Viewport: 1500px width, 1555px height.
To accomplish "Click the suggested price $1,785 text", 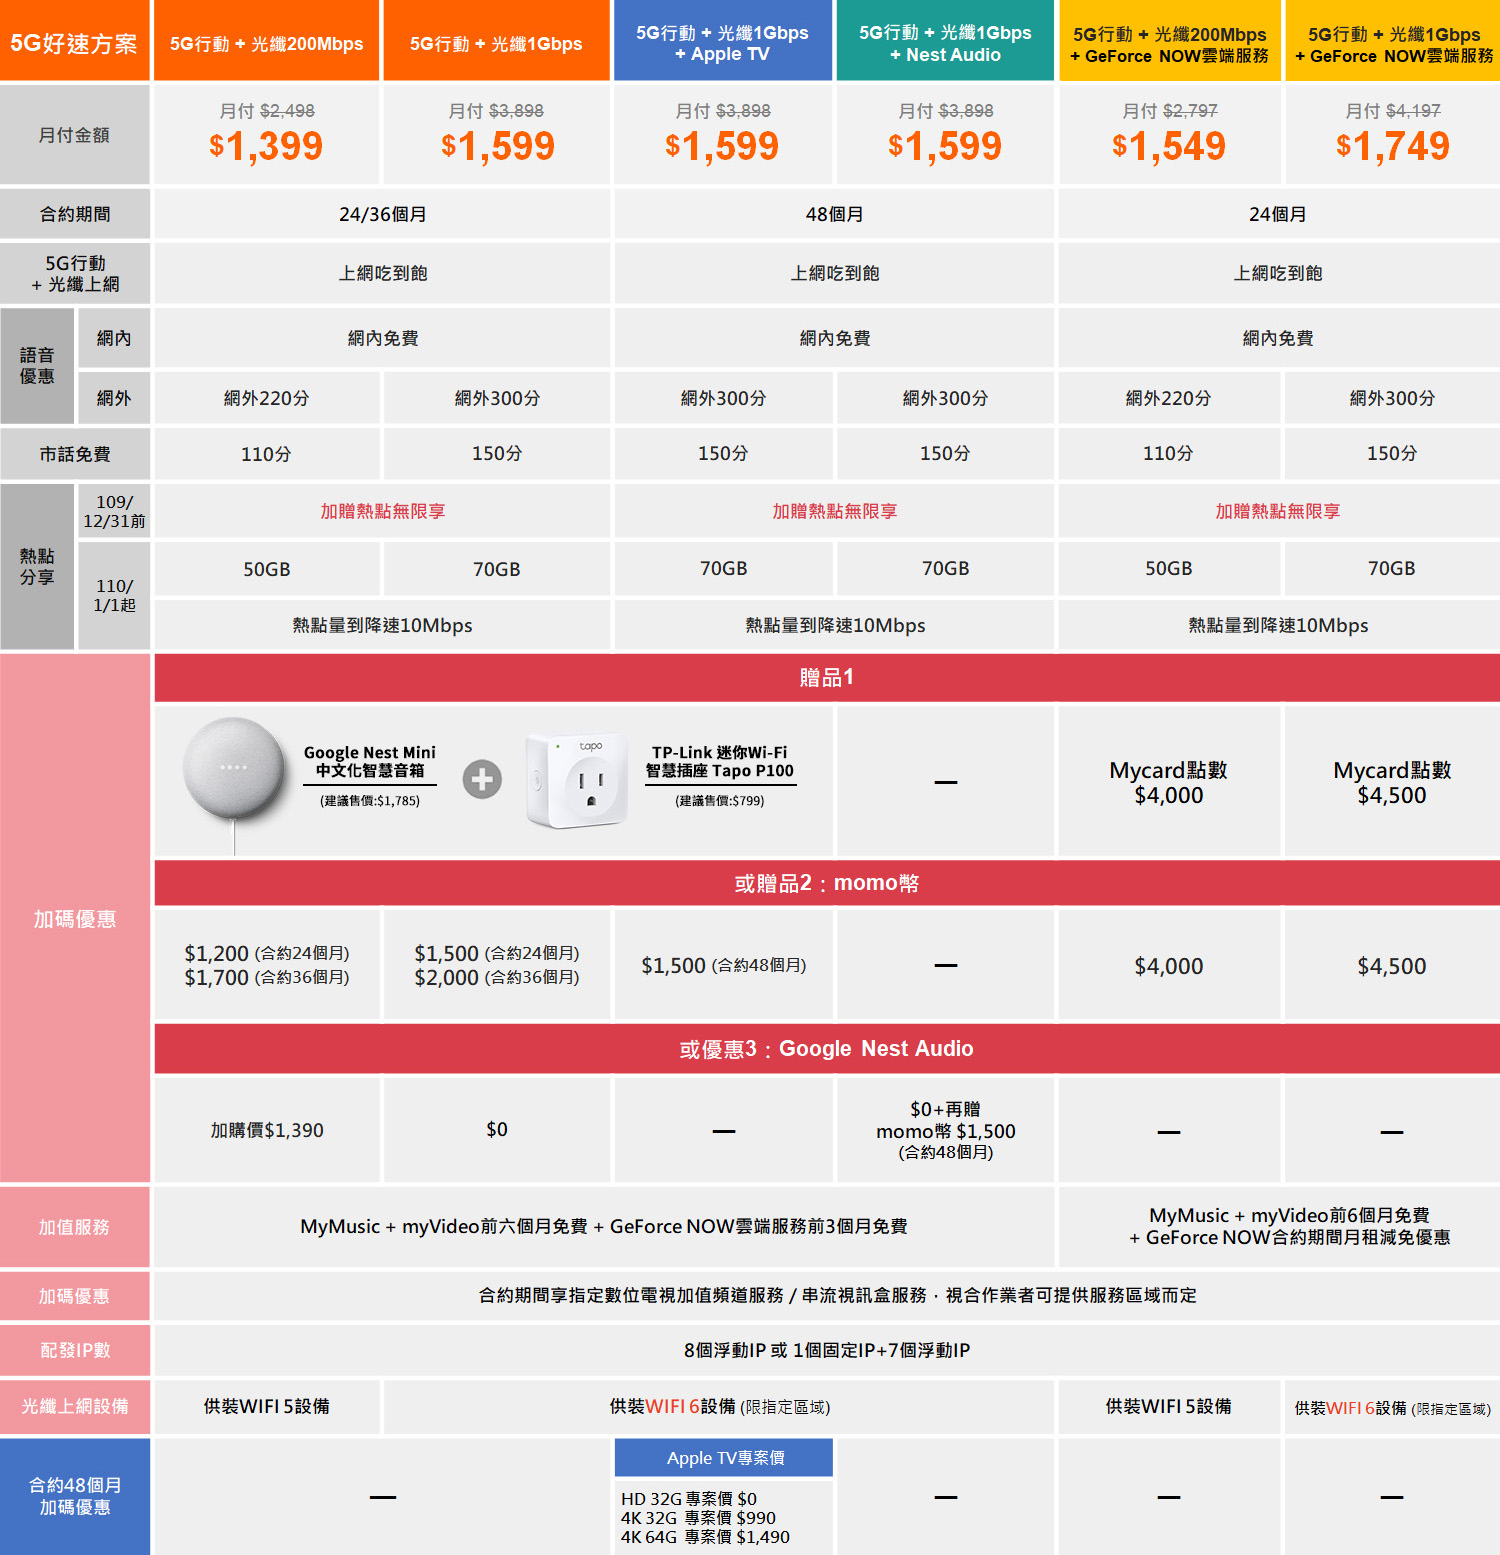I will (370, 801).
